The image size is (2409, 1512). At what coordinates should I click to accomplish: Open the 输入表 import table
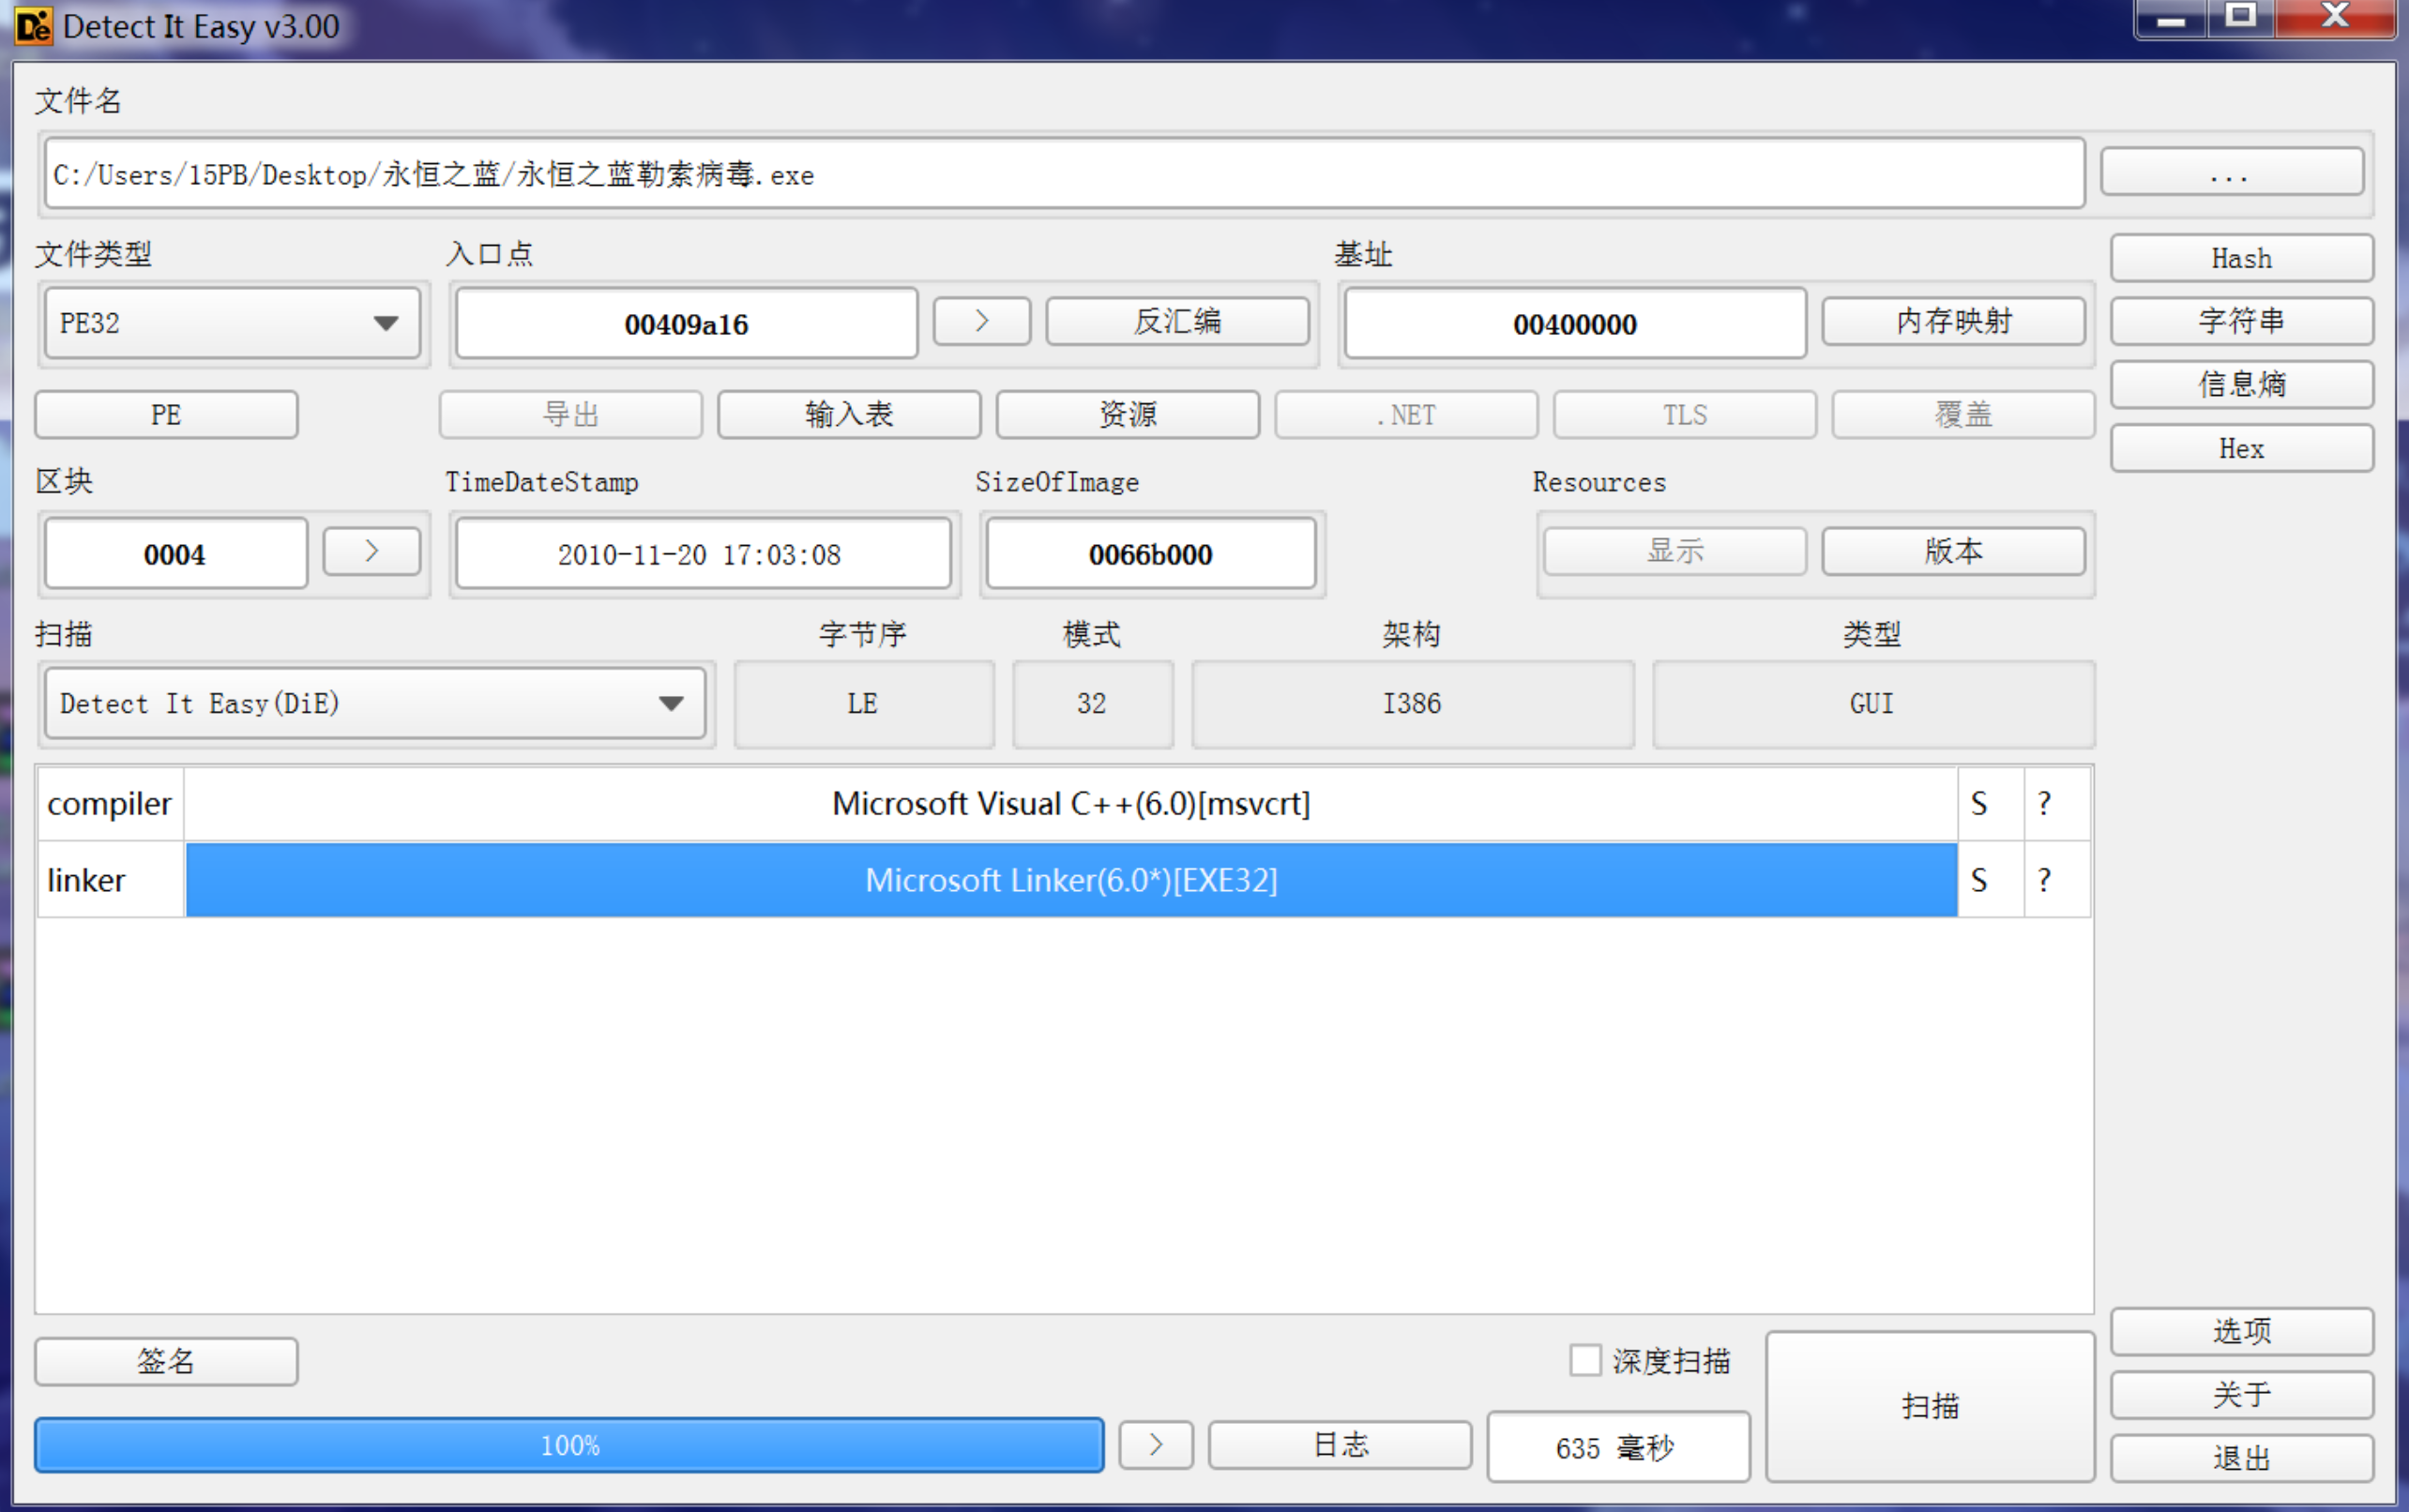pos(848,414)
